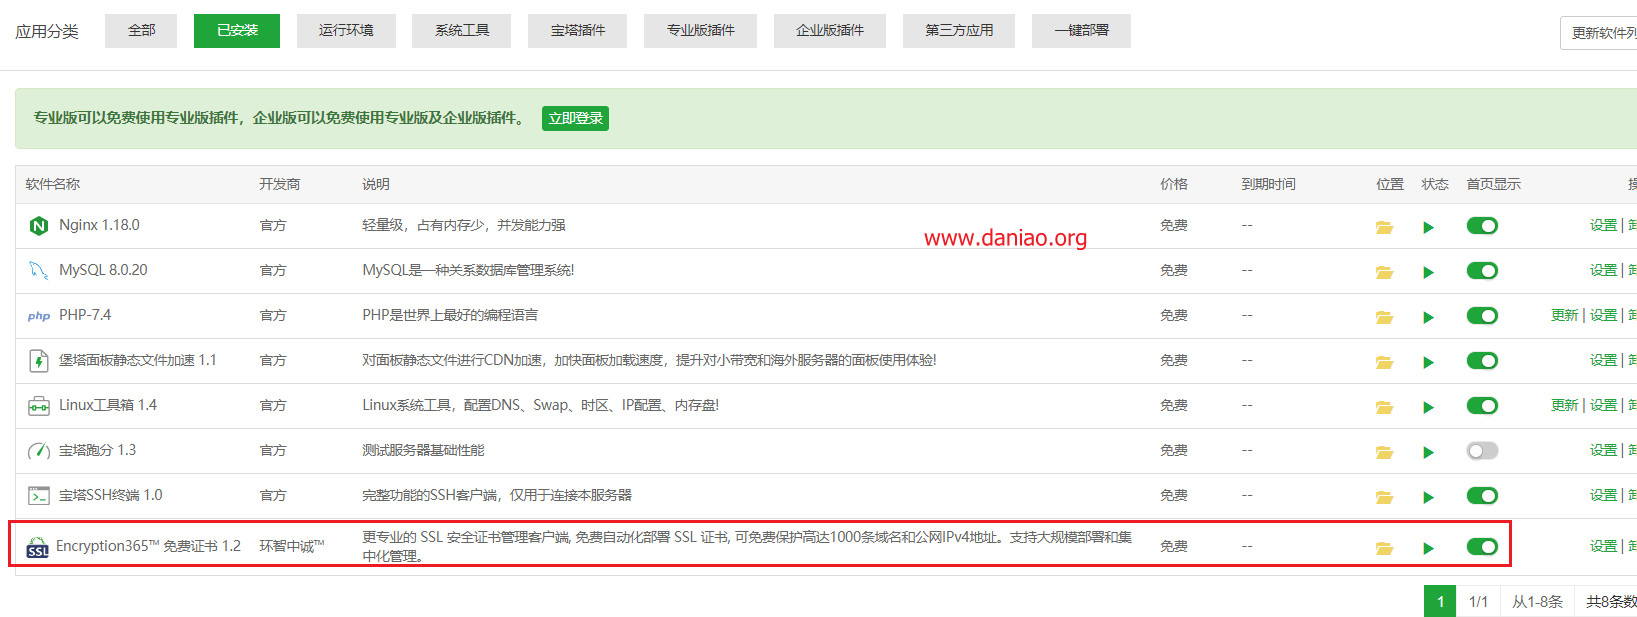This screenshot has height=617, width=1637.
Task: Click status play icon for 宝塔跑分
Action: pos(1428,452)
